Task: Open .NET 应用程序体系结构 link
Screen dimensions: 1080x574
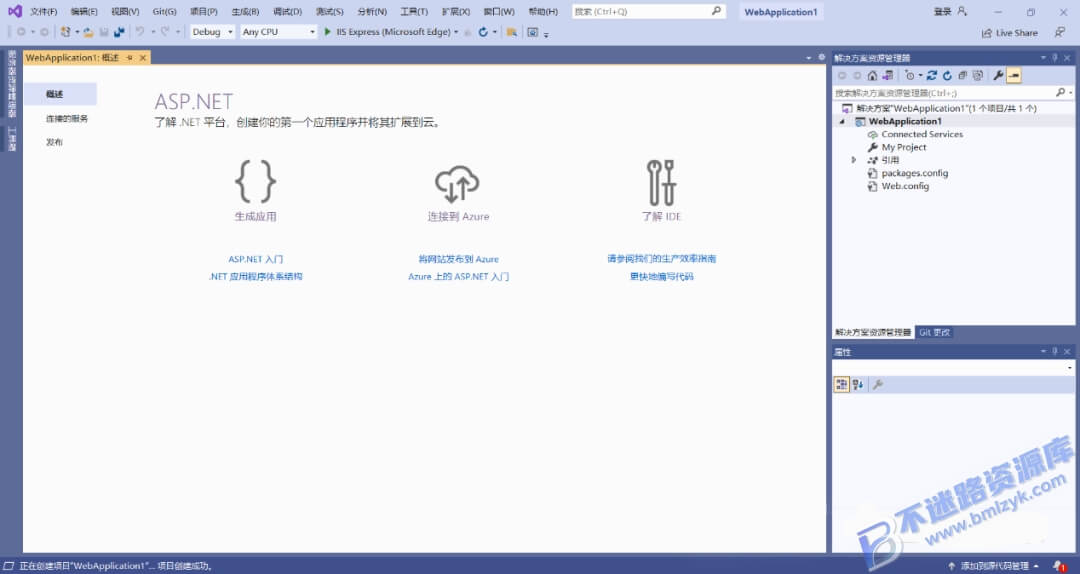Action: [x=256, y=276]
